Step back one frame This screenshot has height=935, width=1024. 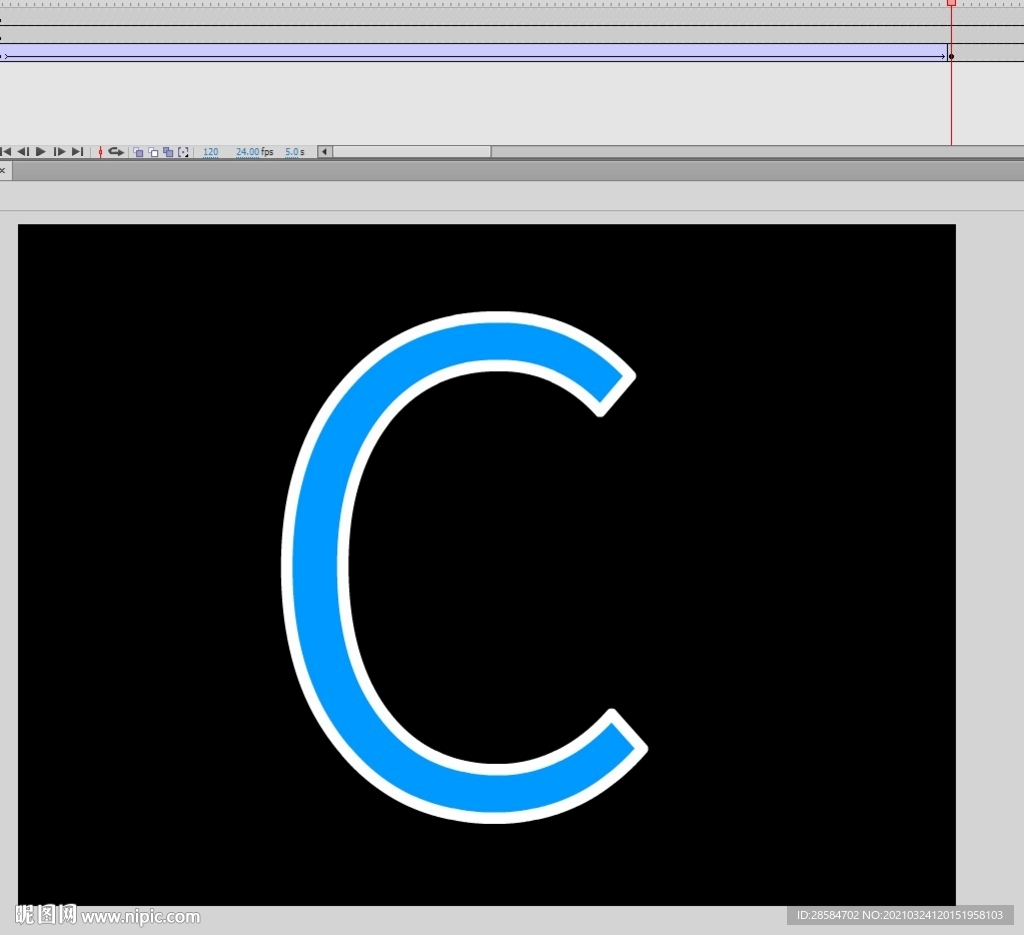click(x=23, y=151)
